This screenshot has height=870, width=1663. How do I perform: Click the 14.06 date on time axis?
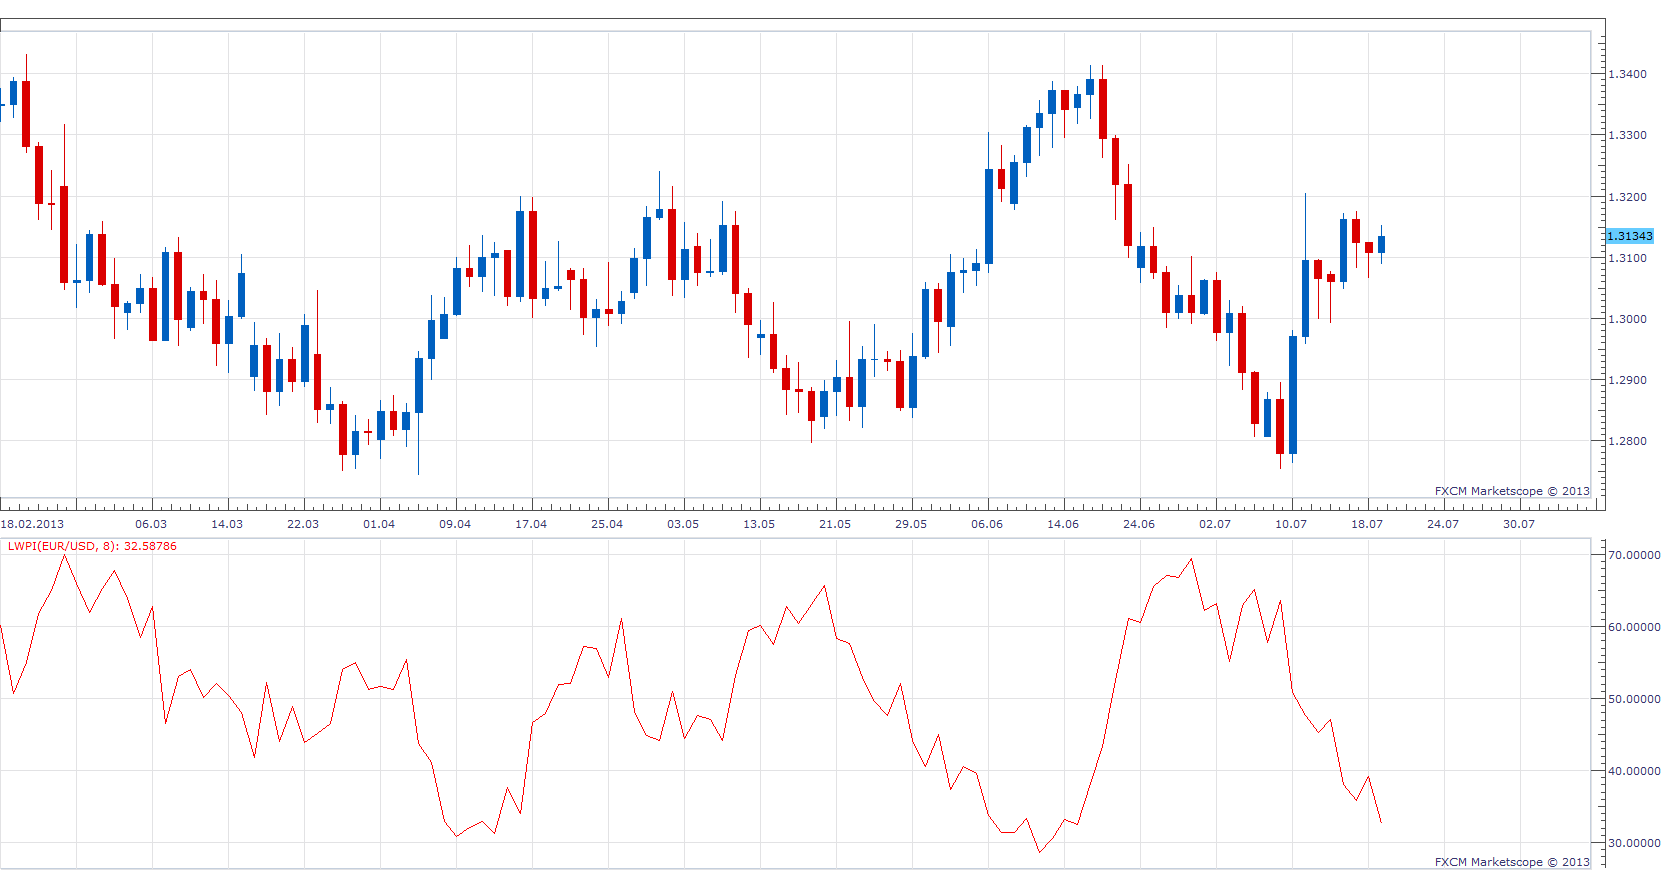[1063, 524]
